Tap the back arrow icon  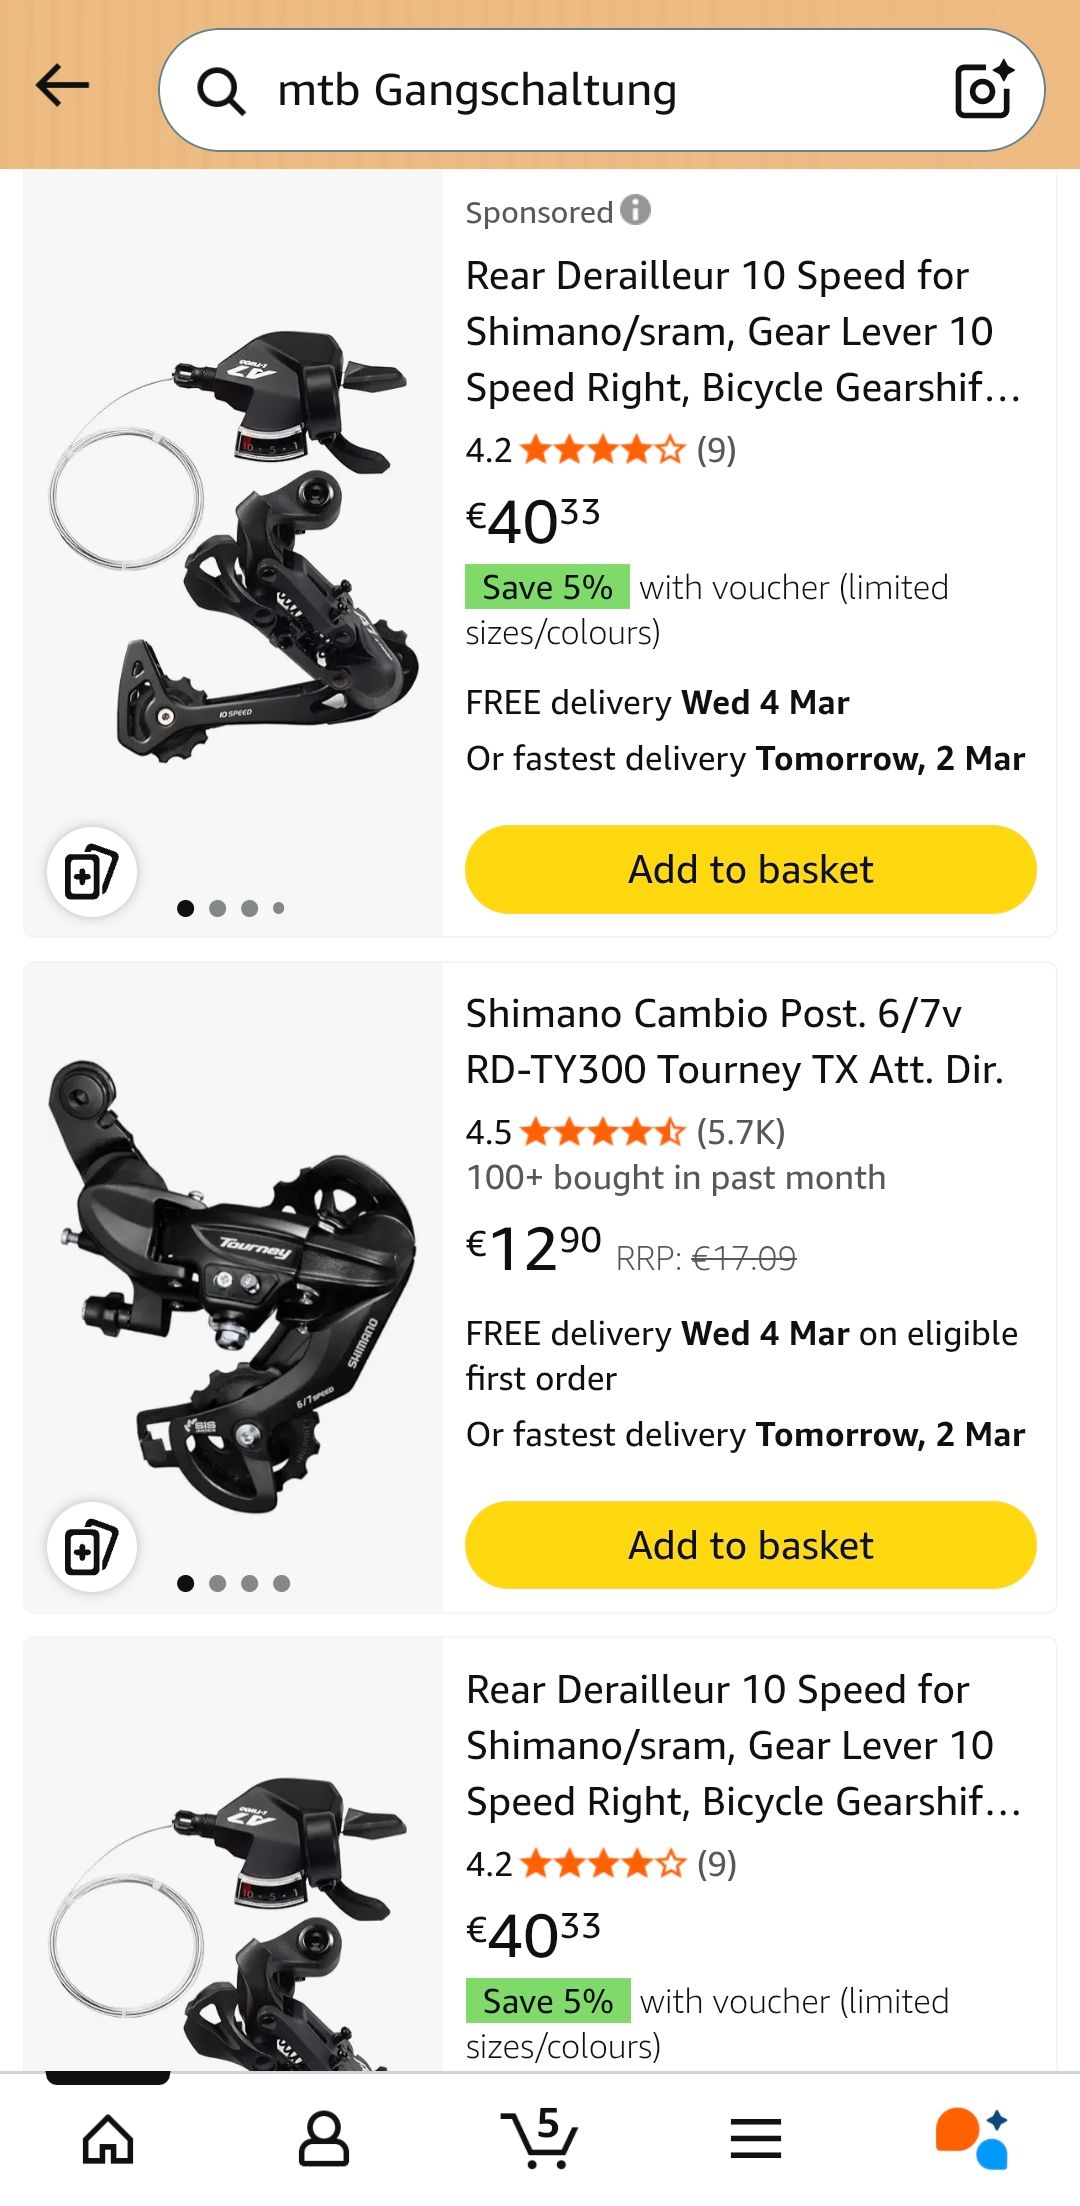(62, 88)
